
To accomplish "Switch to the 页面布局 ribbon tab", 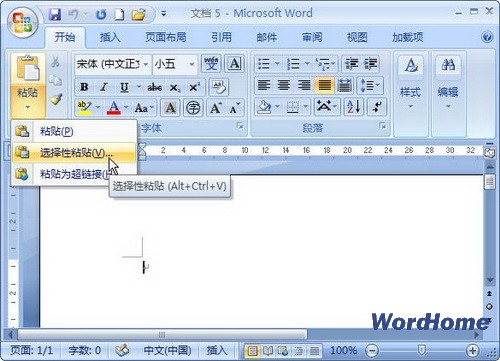I will 166,37.
